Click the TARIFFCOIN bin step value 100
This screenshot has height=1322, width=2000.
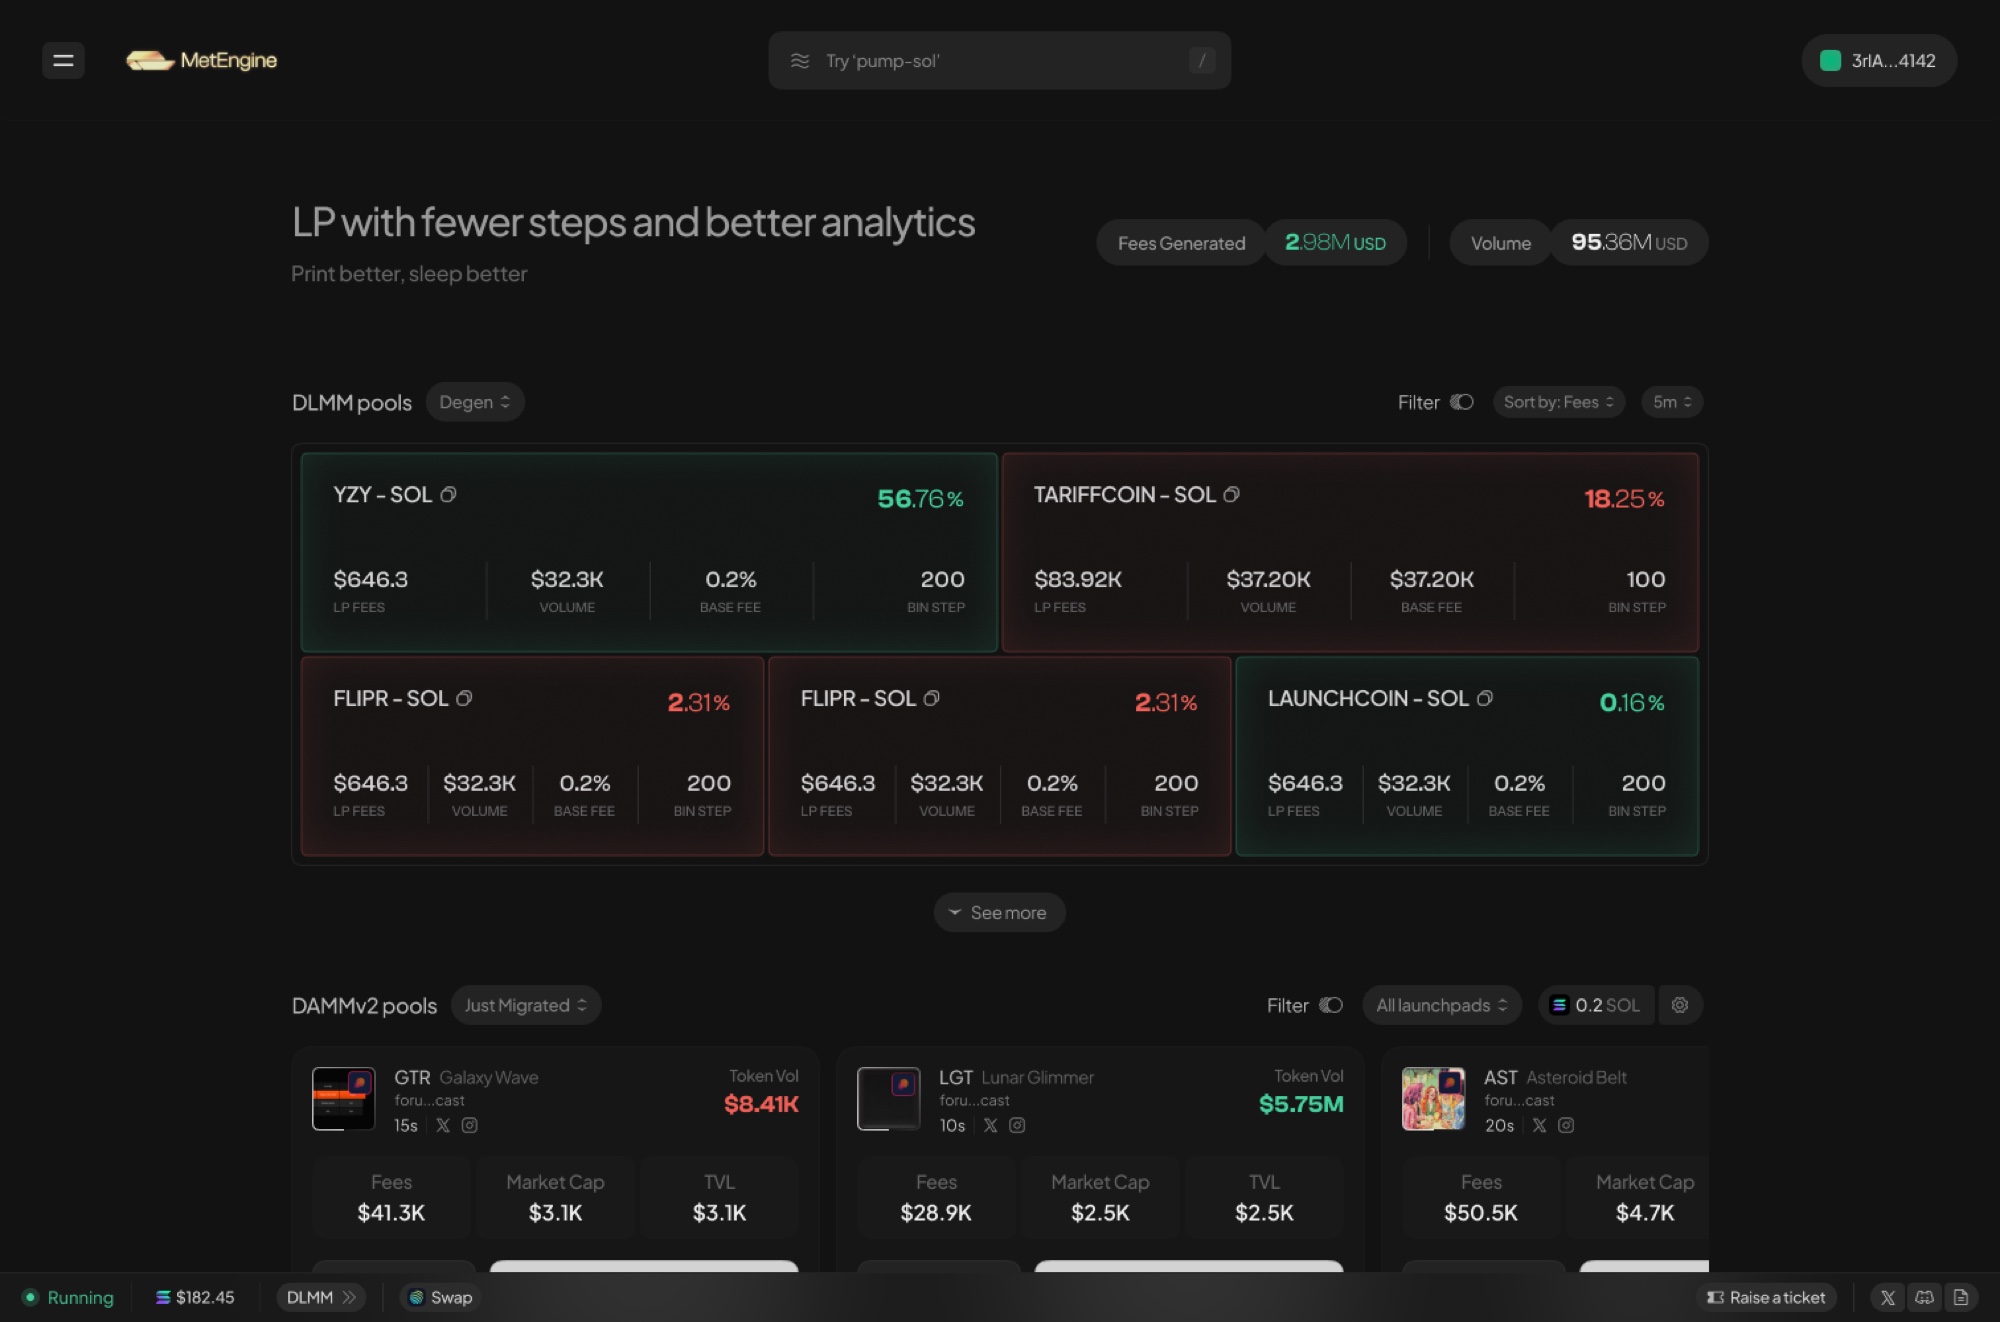point(1646,579)
